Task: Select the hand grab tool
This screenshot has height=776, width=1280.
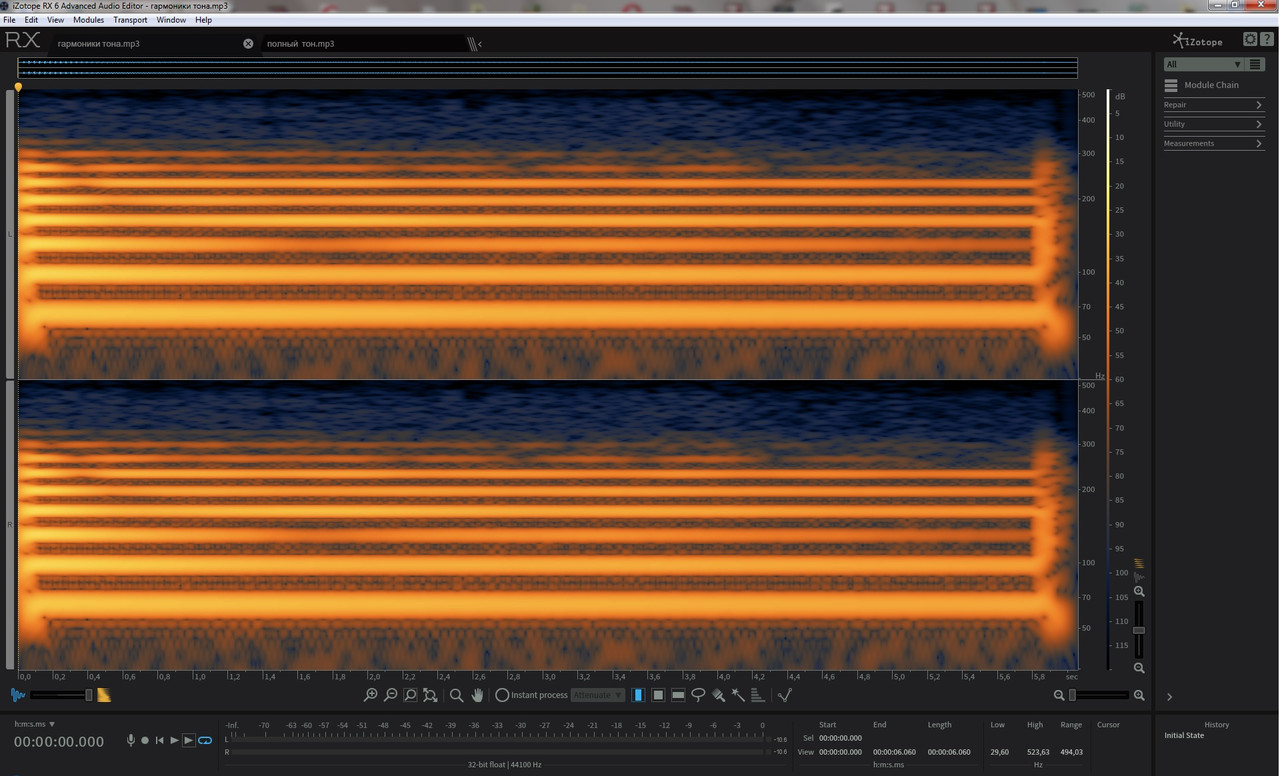Action: pos(477,695)
